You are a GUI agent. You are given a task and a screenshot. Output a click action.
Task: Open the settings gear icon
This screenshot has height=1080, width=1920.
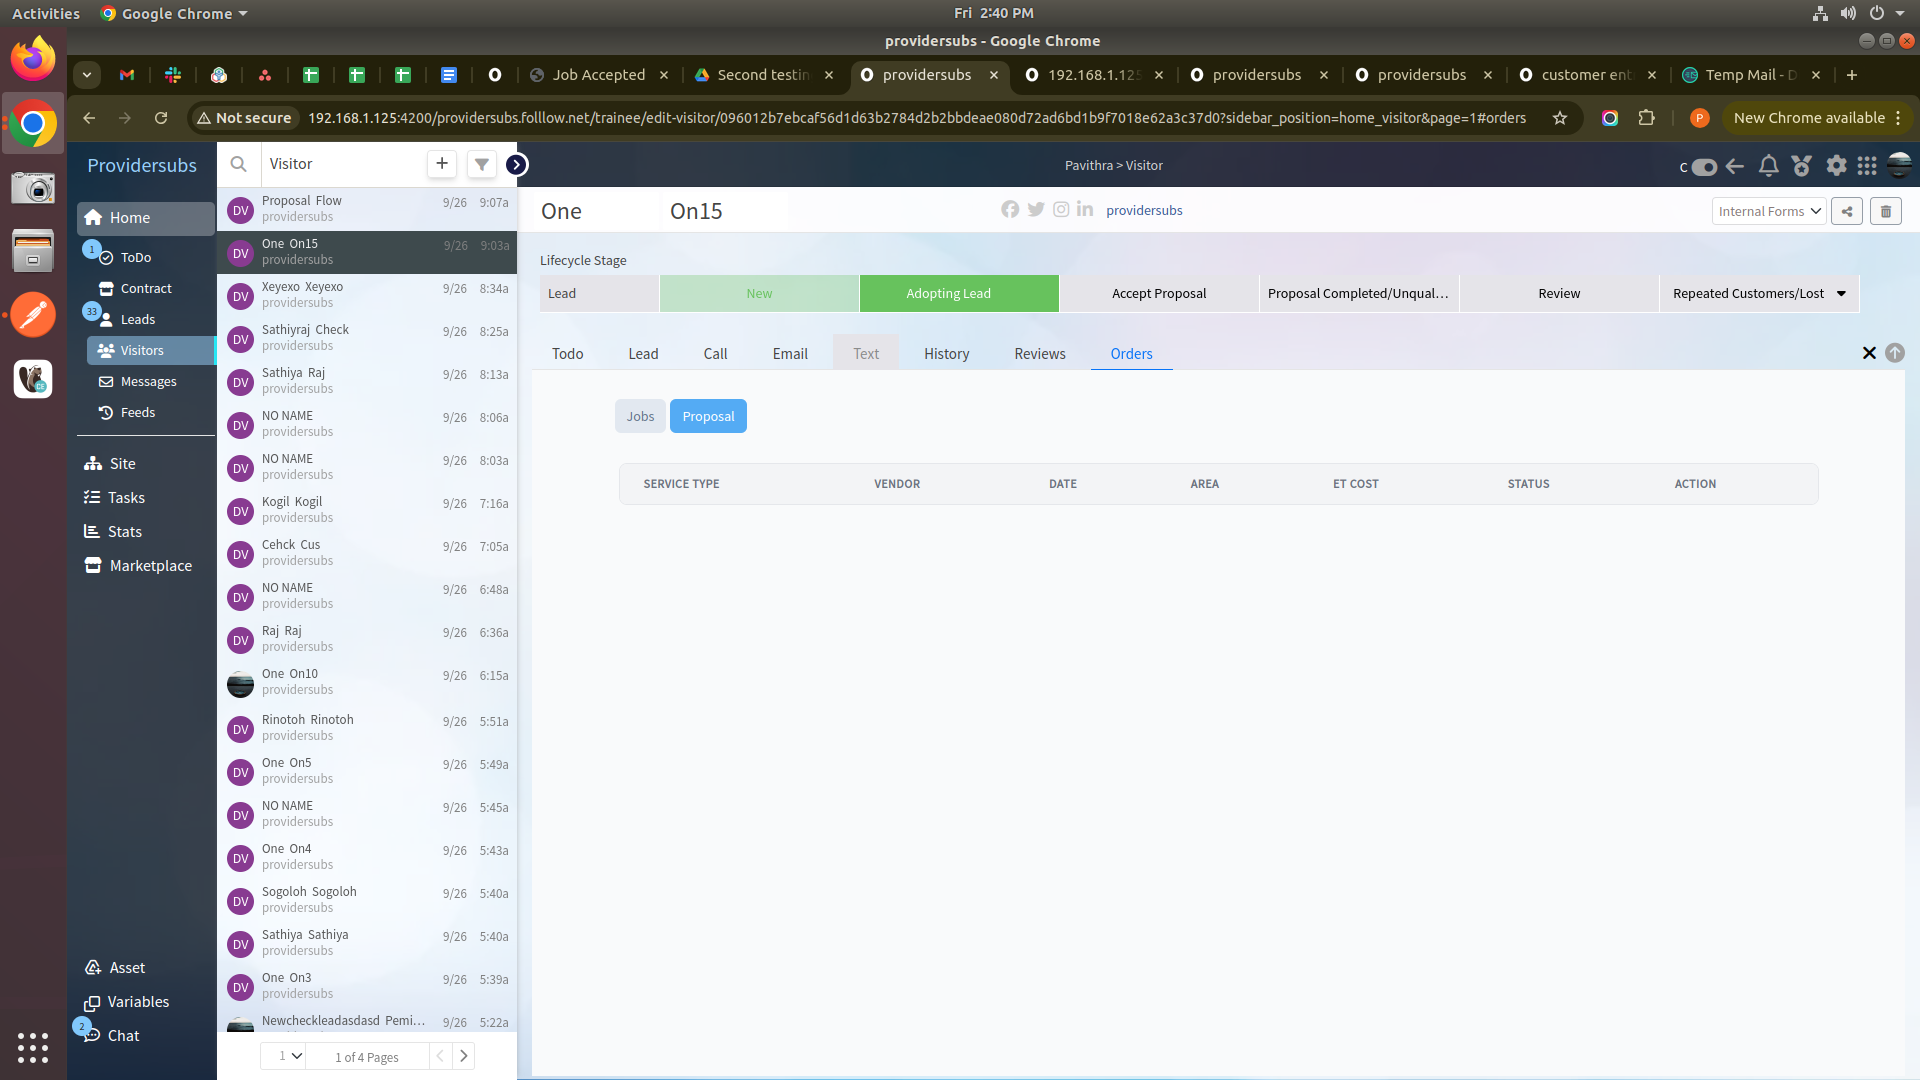pyautogui.click(x=1836, y=166)
